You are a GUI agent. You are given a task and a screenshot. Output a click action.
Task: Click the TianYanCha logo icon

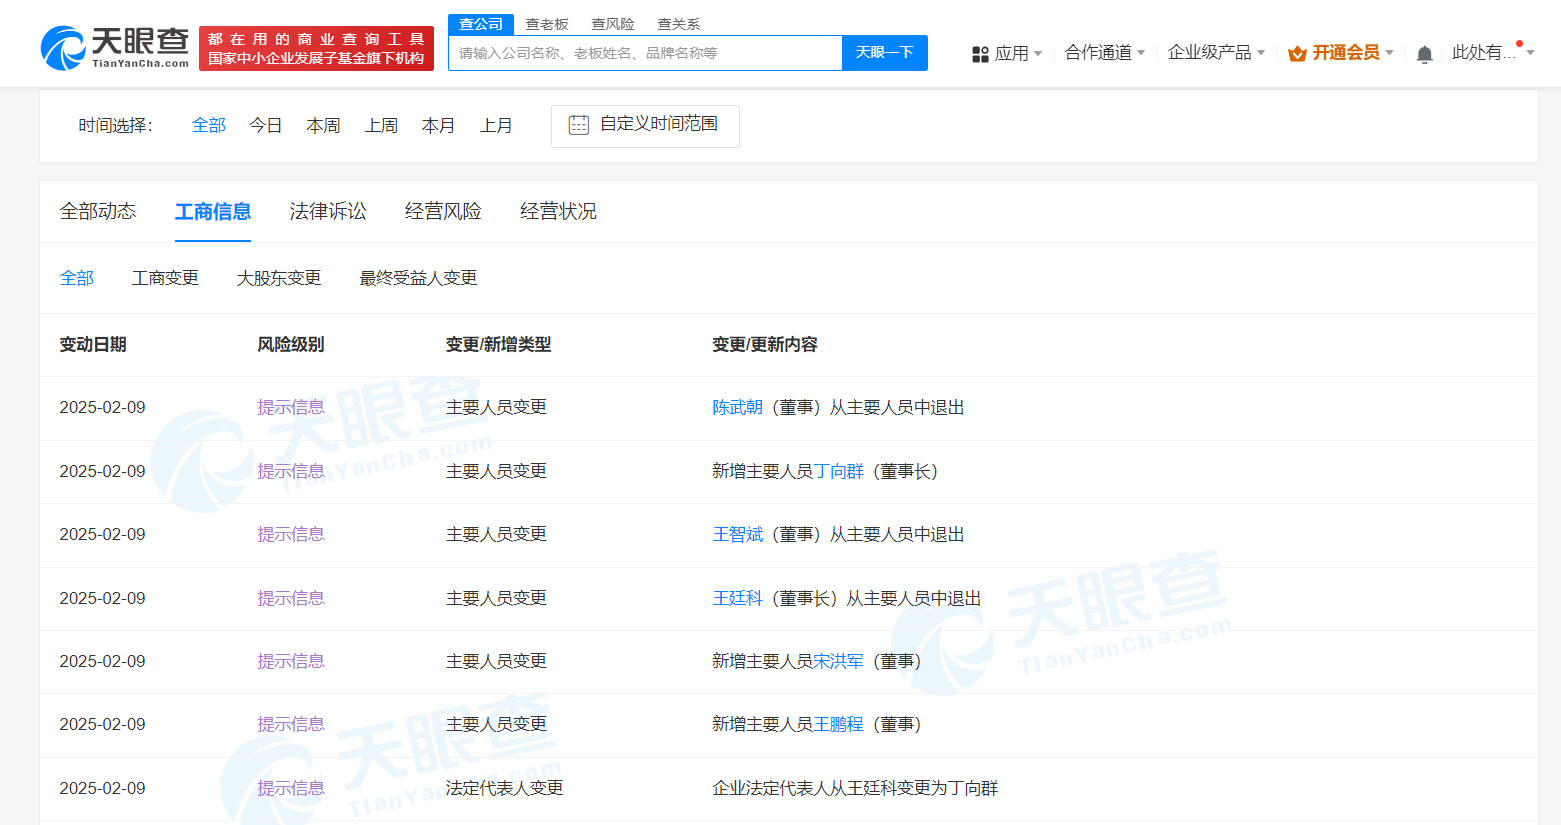(x=63, y=48)
